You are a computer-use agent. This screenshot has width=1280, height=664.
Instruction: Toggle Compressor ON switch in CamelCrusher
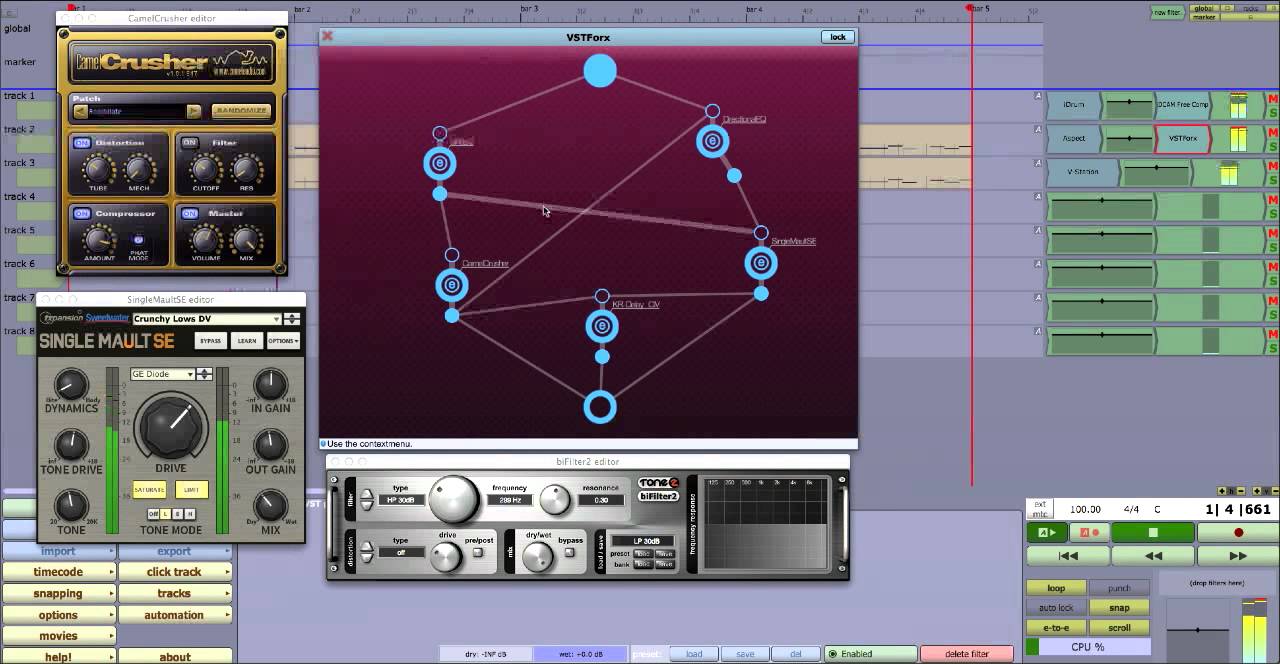[82, 213]
